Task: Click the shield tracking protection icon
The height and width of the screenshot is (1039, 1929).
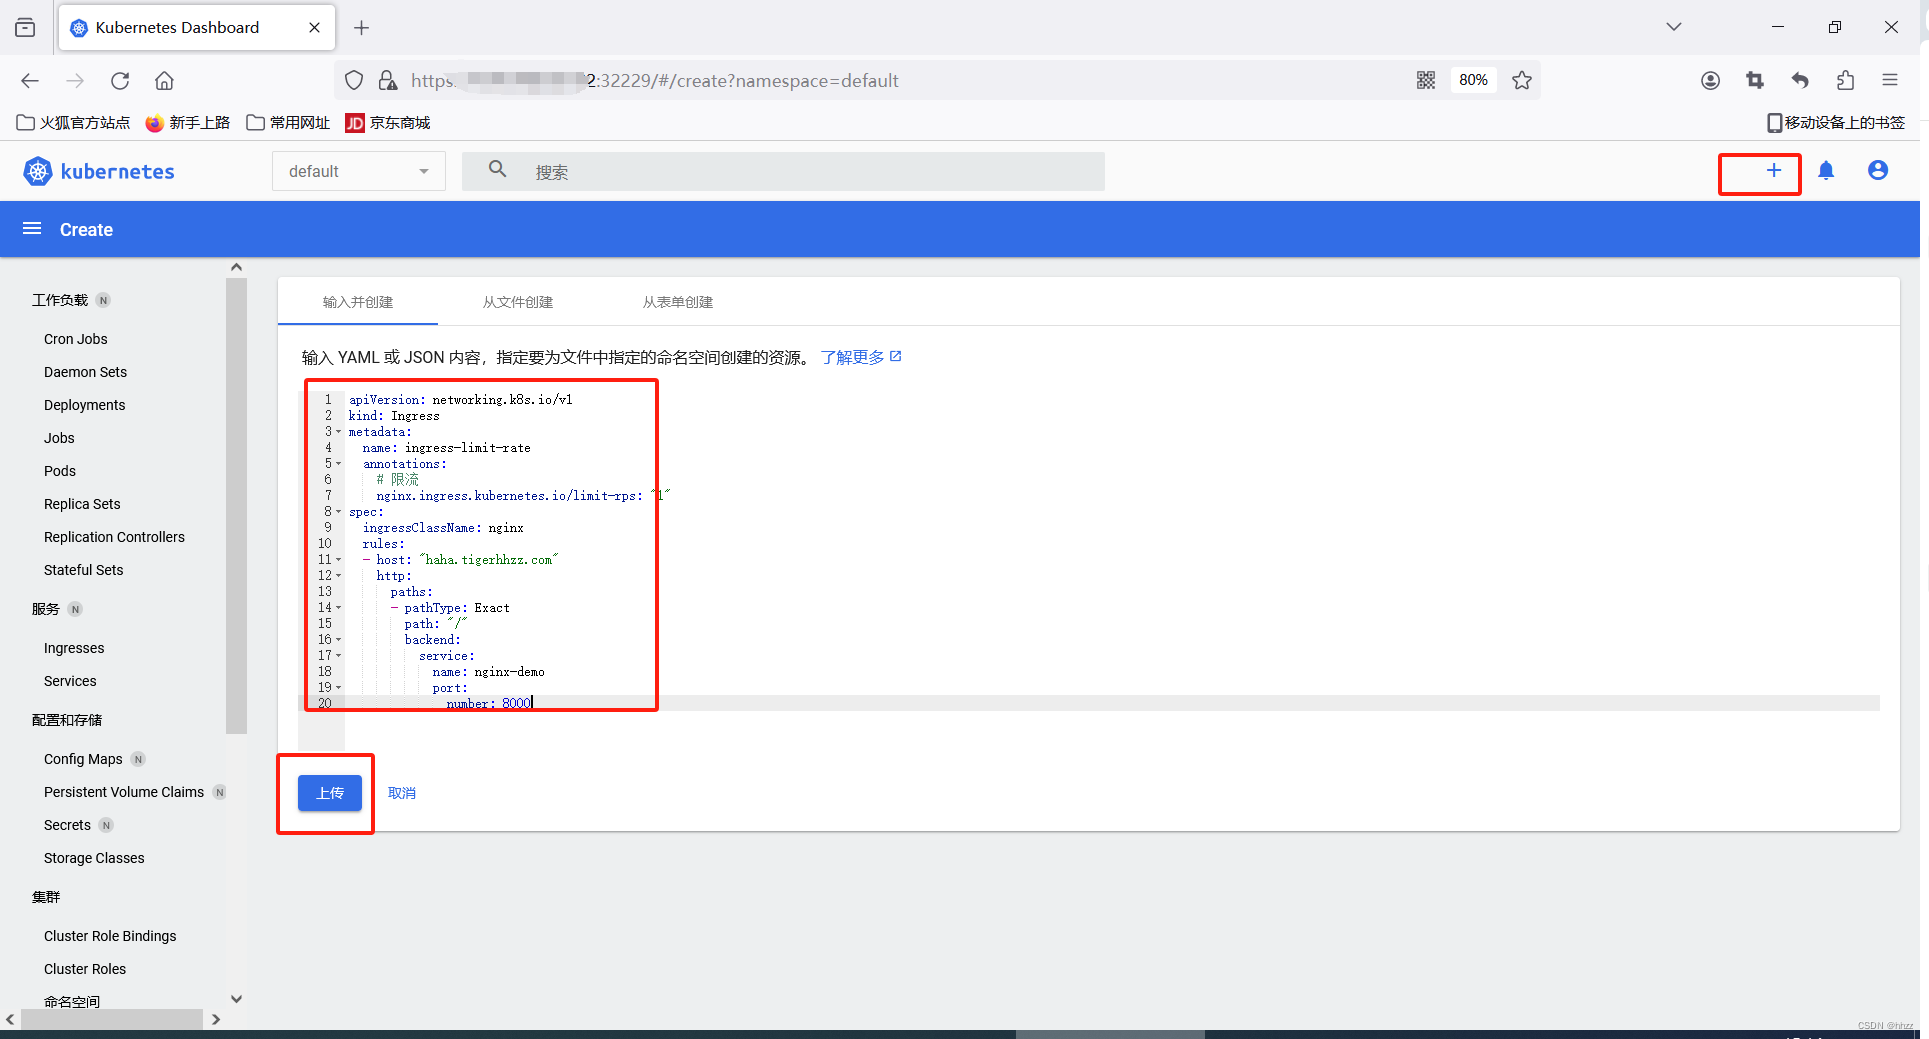Action: click(x=354, y=81)
